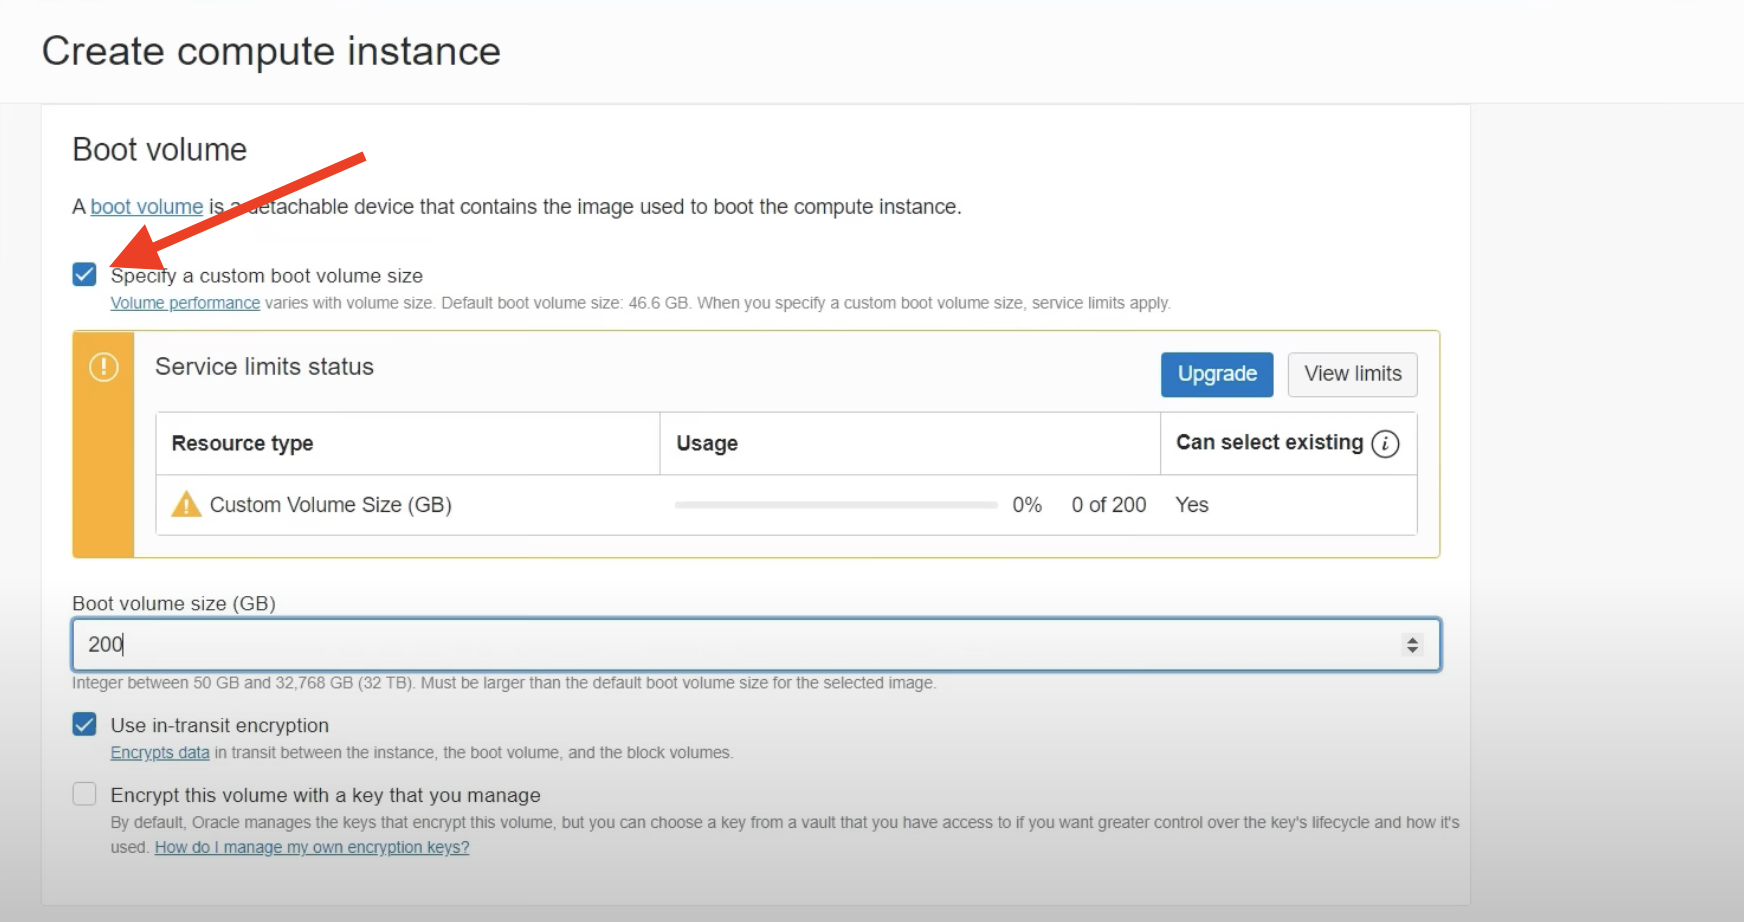
Task: Open How do I manage my own encryption keys link
Action: click(310, 846)
